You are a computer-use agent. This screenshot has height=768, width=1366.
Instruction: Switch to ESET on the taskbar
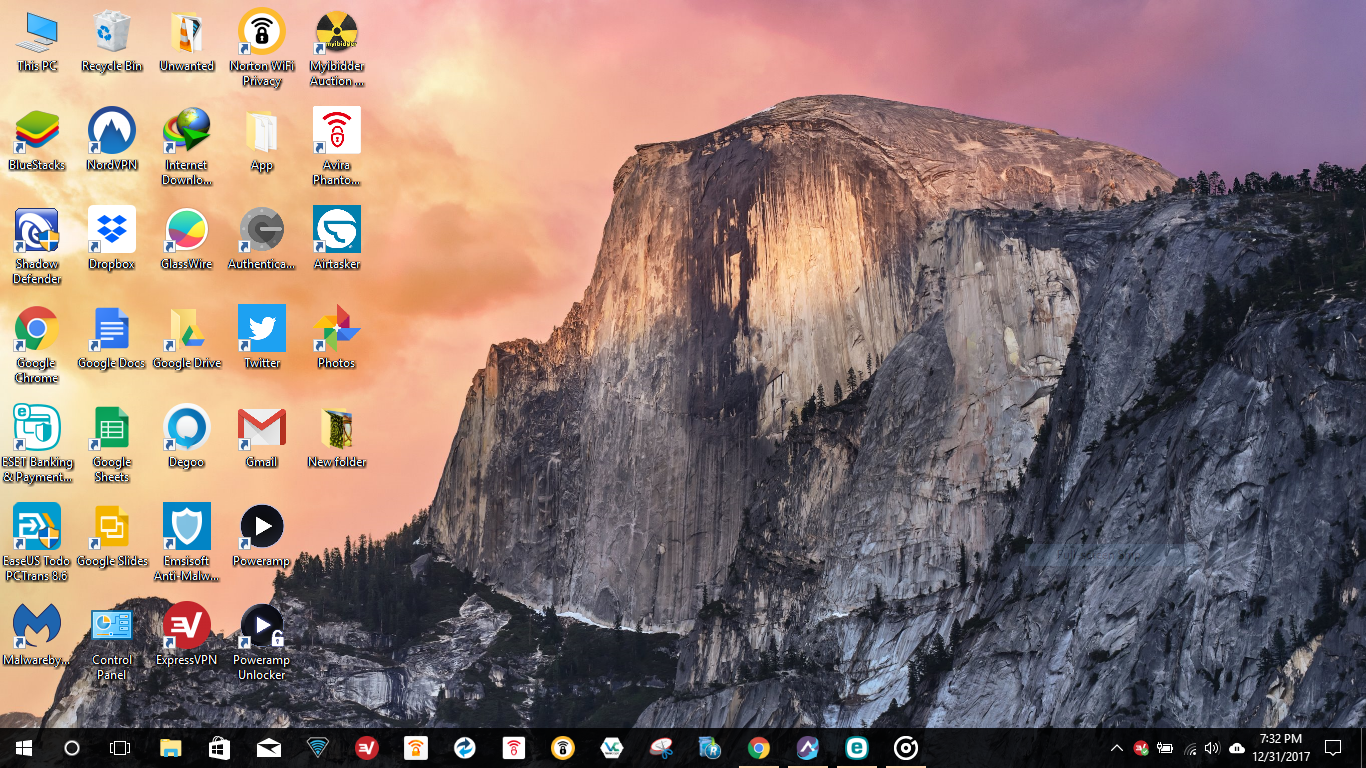point(857,748)
